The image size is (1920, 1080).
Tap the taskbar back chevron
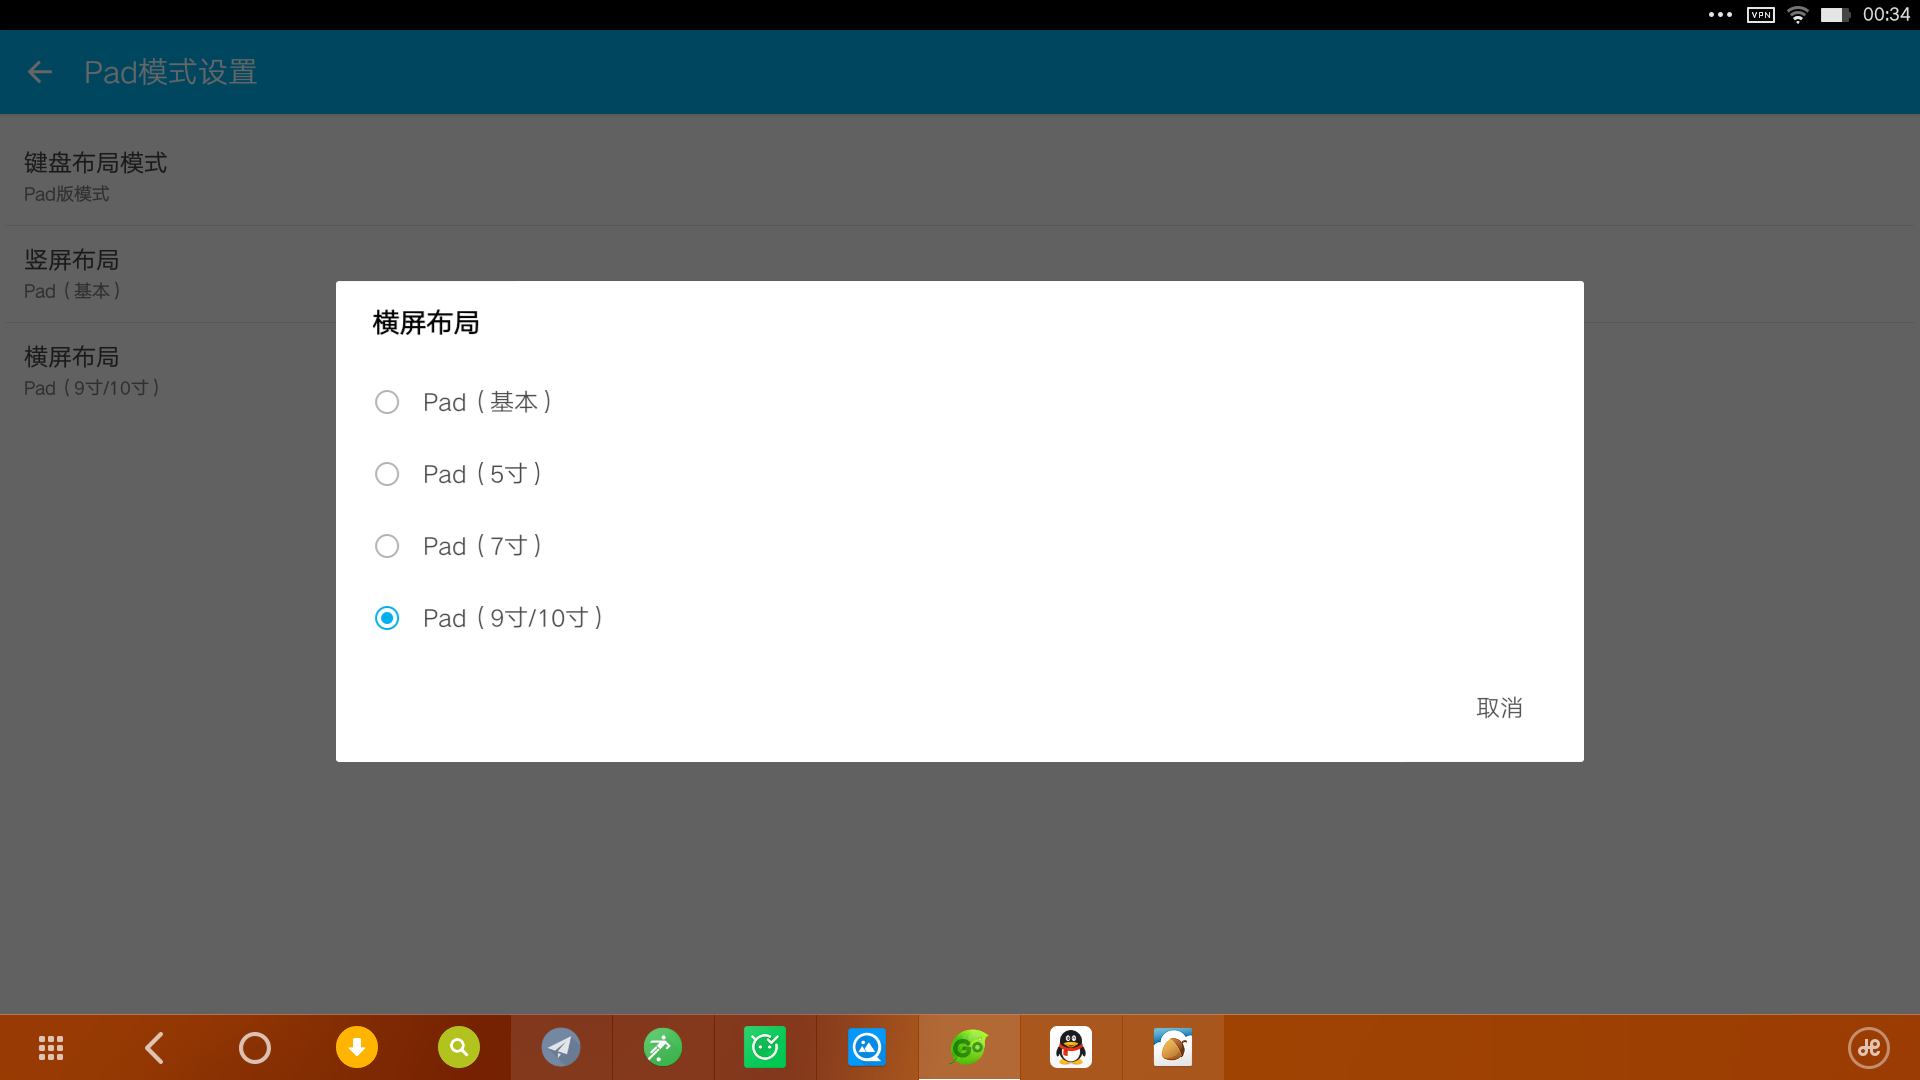tap(154, 1048)
